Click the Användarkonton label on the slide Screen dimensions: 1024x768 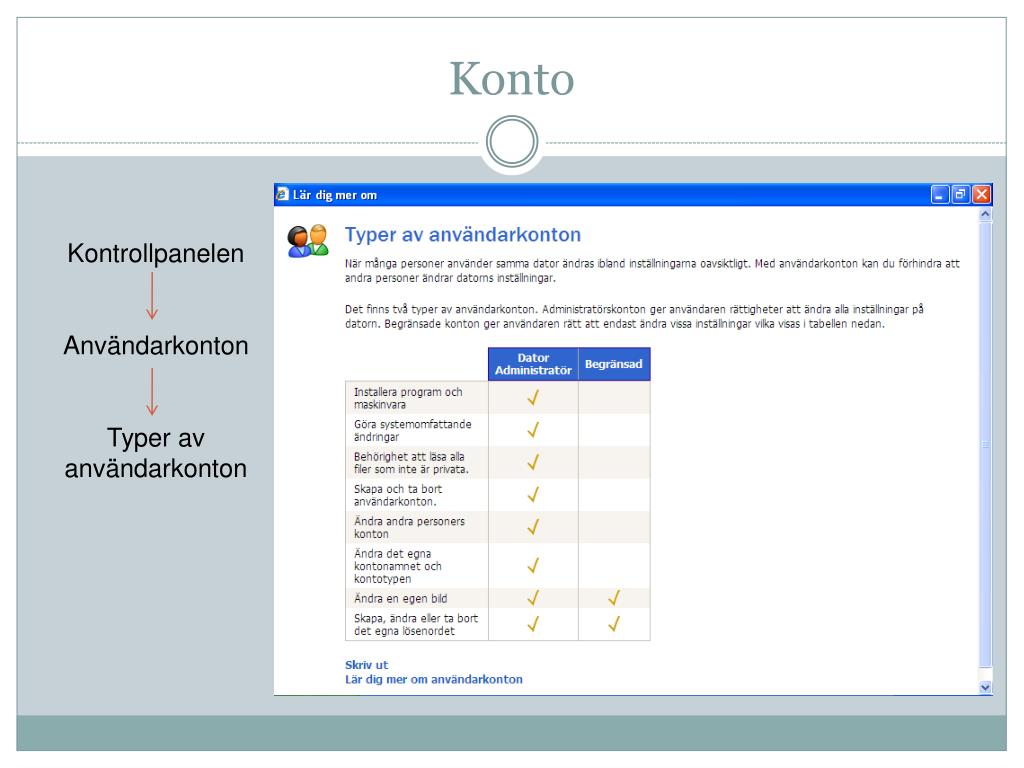pyautogui.click(x=155, y=345)
